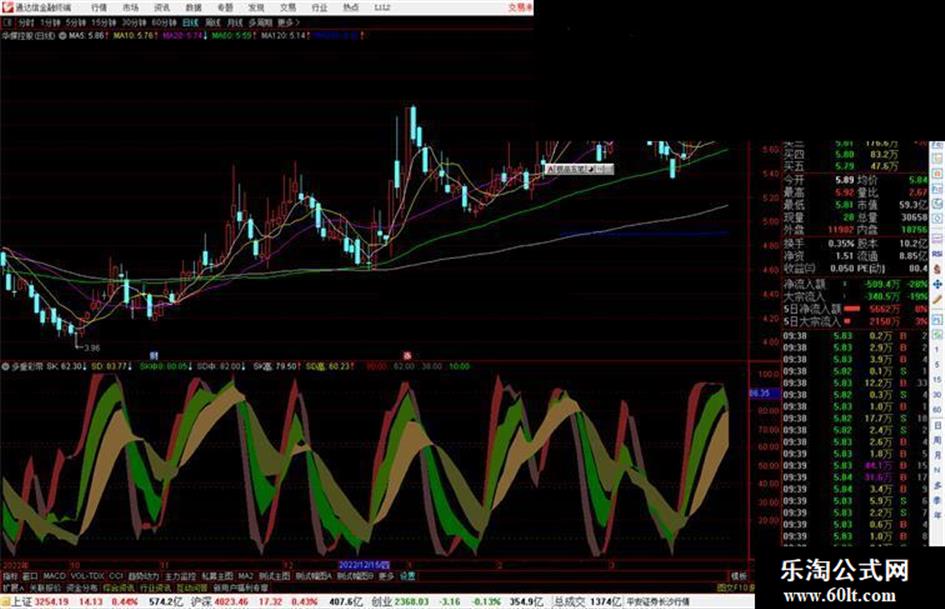Click the 通达信 app logo icon
This screenshot has height=609, width=945.
(x=7, y=8)
